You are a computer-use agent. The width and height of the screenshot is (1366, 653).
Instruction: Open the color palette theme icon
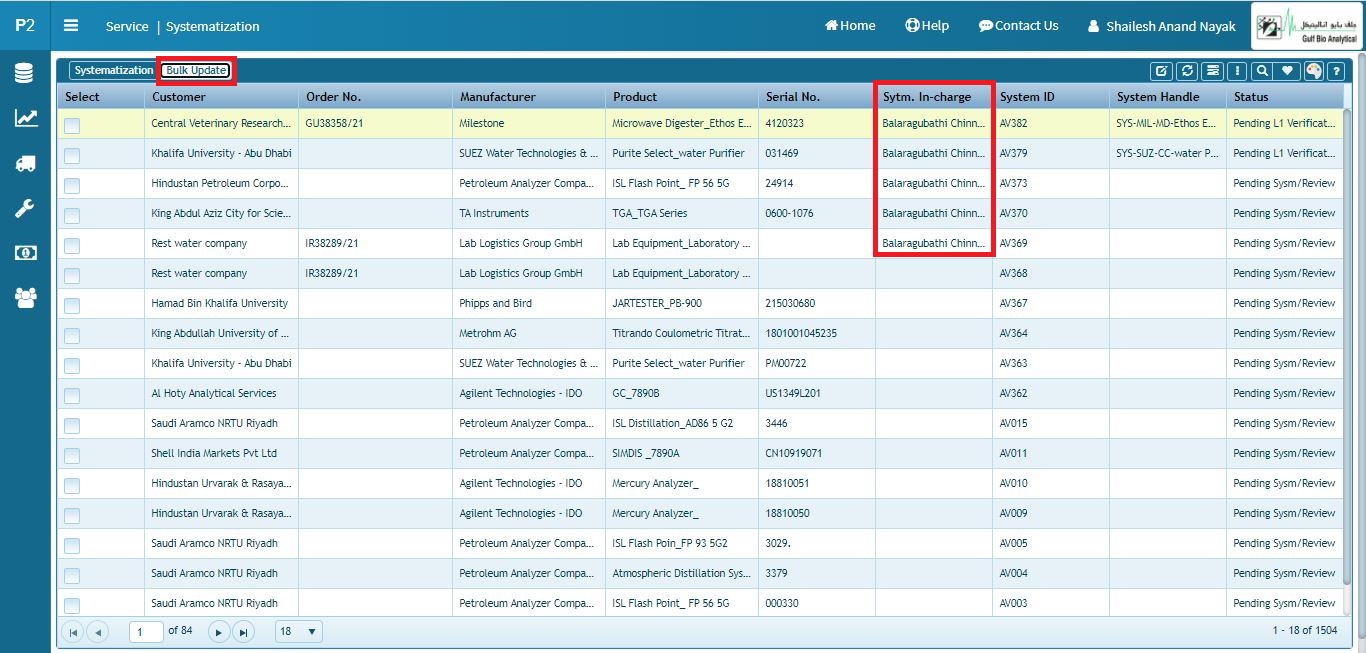pyautogui.click(x=1313, y=71)
